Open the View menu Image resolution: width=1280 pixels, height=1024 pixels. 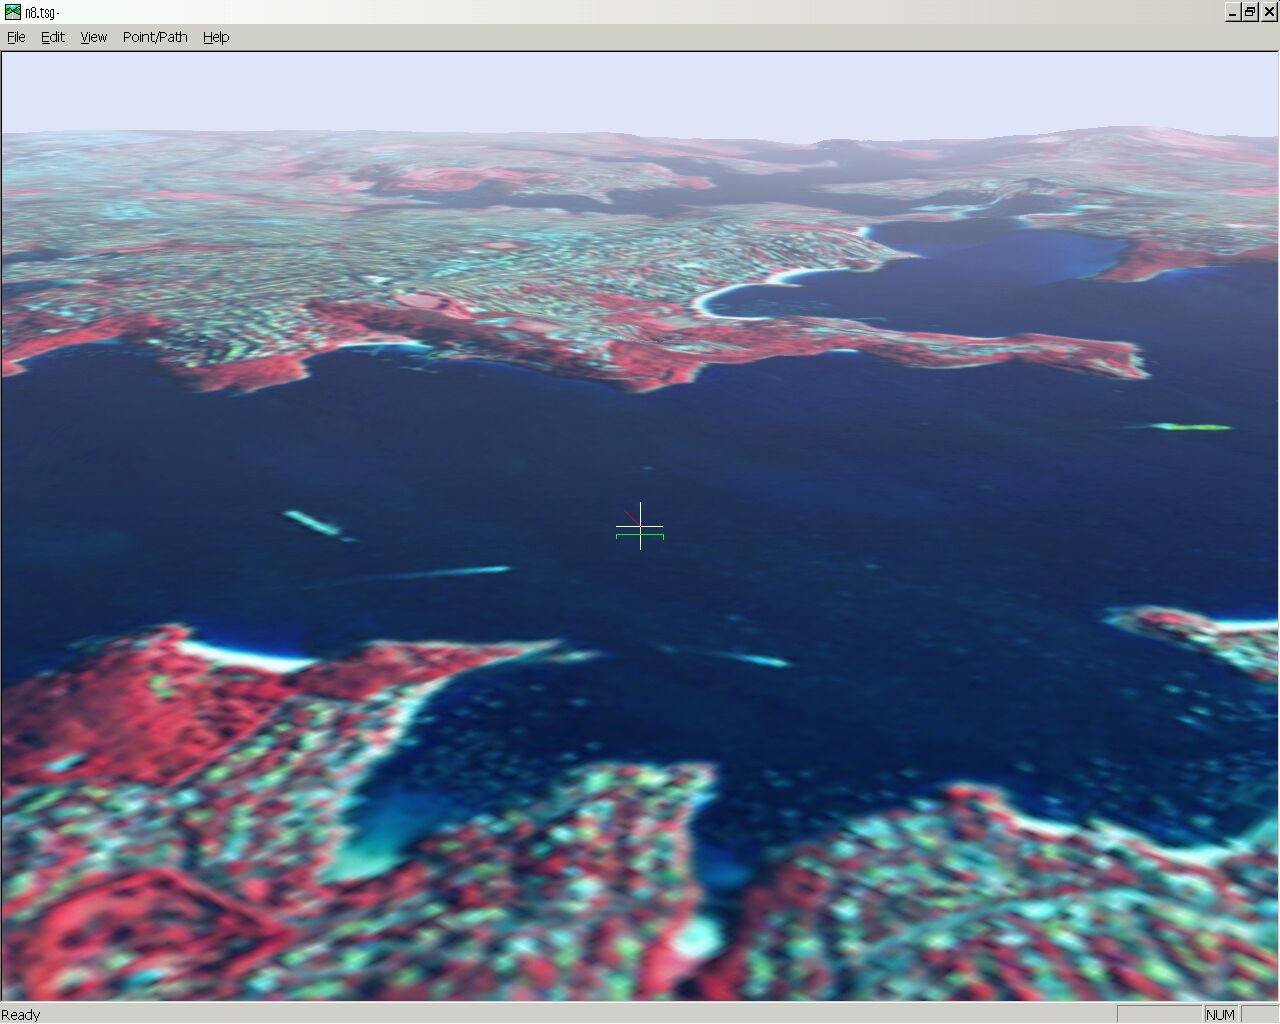pos(94,37)
